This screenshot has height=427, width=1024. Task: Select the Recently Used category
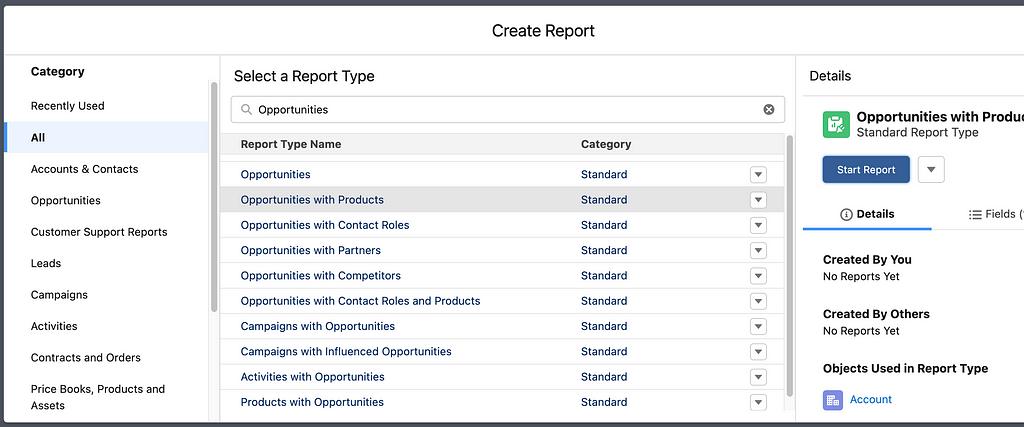67,106
